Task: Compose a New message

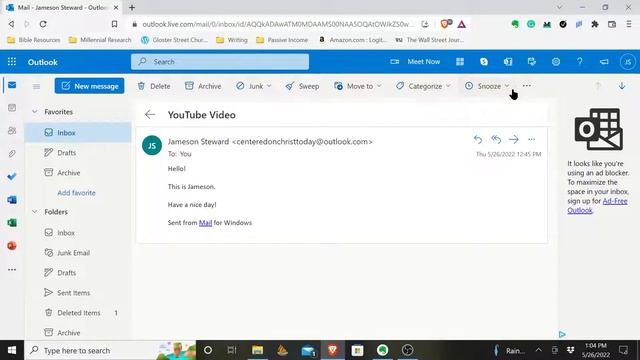Action: tap(89, 86)
